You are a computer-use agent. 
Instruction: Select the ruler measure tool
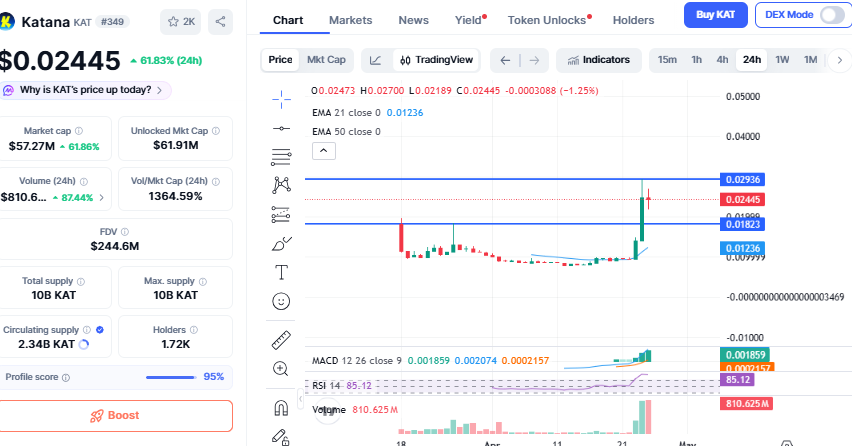(281, 340)
